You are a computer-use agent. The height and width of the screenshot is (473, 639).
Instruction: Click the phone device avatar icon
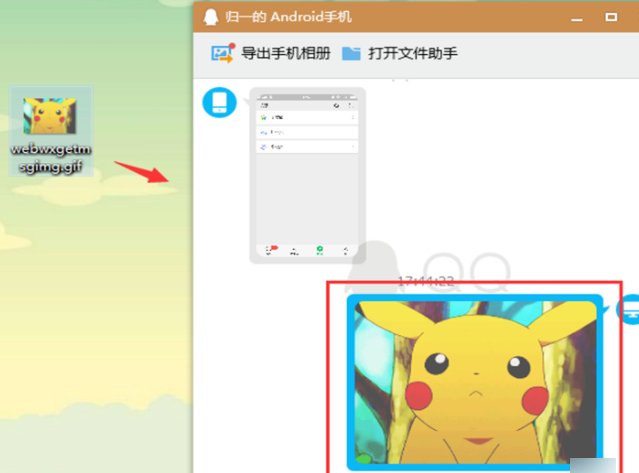[220, 102]
